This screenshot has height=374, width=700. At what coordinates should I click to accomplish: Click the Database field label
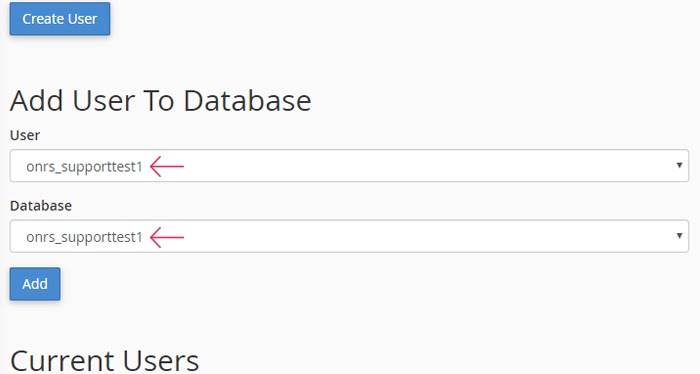pyautogui.click(x=41, y=206)
